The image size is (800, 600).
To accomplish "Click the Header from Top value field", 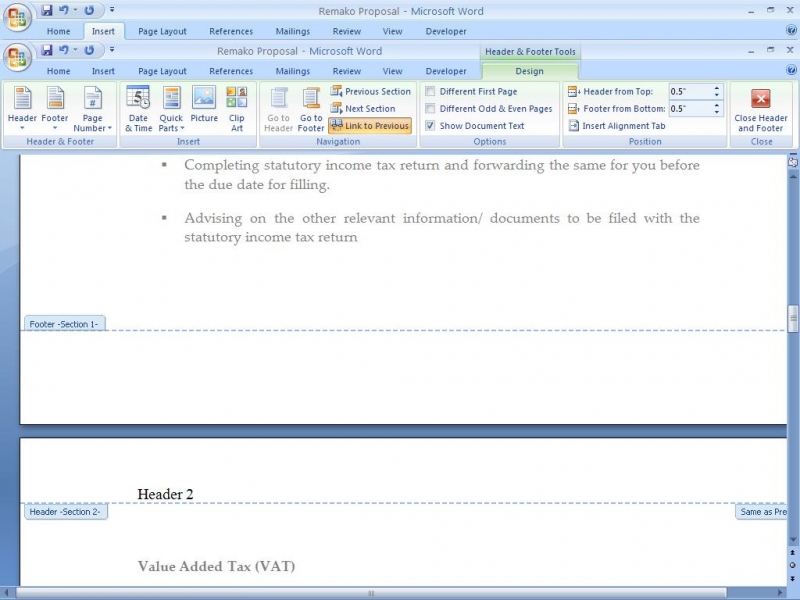I will click(690, 91).
